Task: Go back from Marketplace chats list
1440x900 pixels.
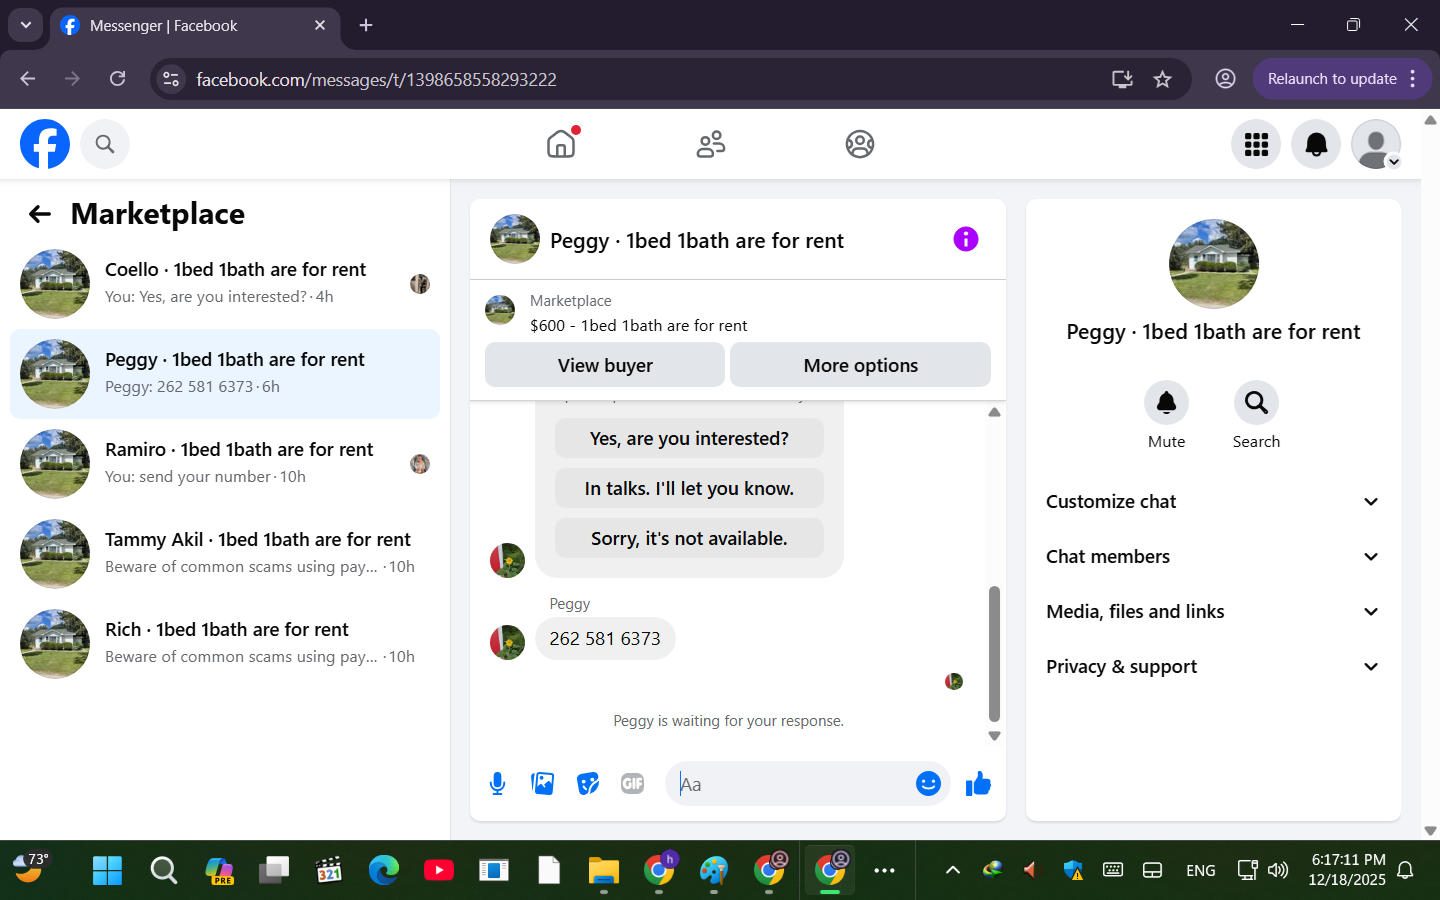Action: tap(40, 214)
